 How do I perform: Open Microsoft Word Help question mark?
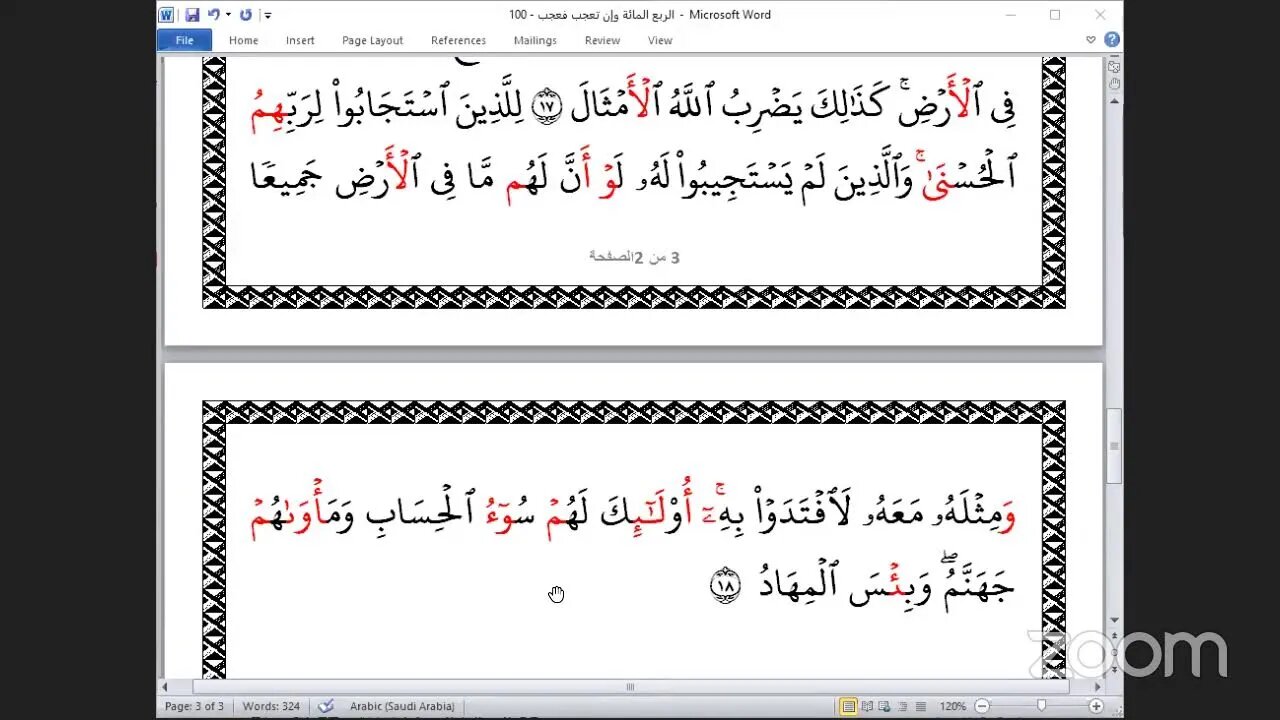[1111, 40]
